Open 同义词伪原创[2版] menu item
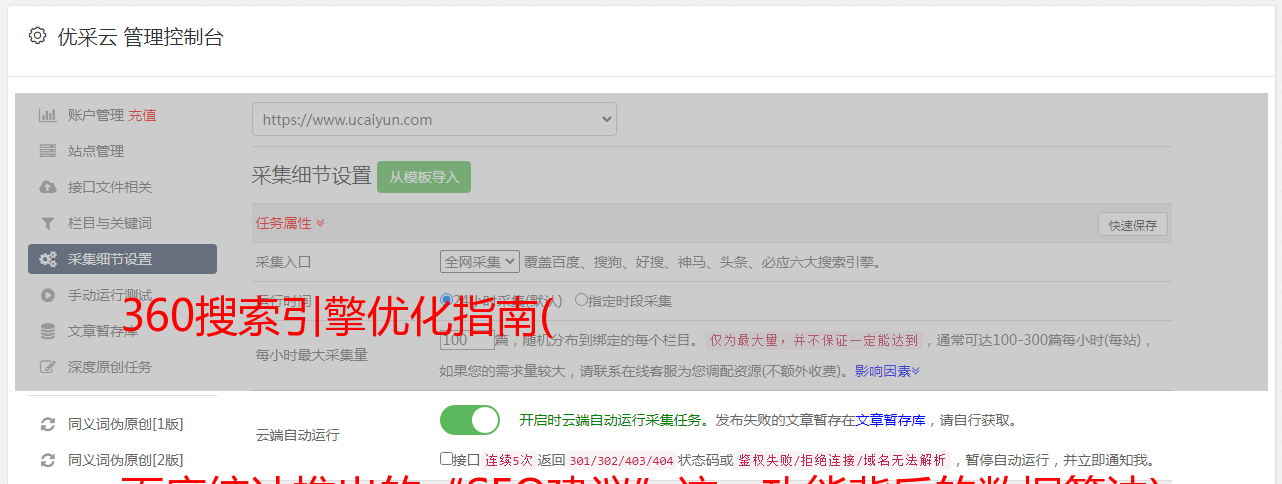This screenshot has height=484, width=1282. (126, 460)
